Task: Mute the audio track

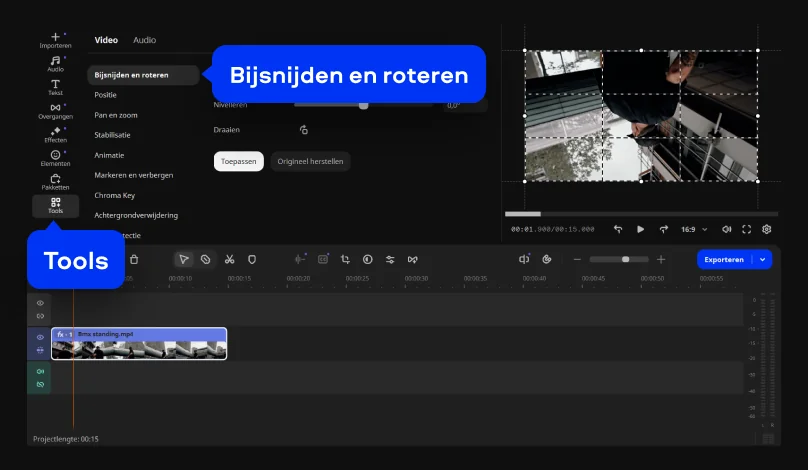Action: 40,371
